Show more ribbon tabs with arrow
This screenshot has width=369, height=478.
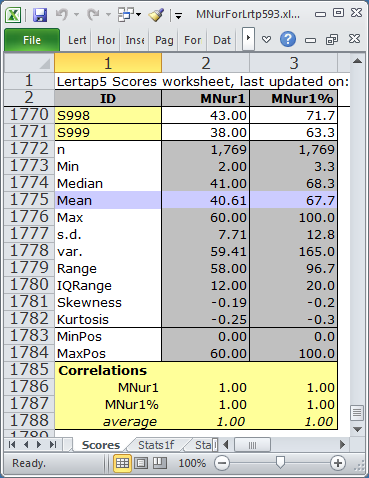tap(248, 38)
